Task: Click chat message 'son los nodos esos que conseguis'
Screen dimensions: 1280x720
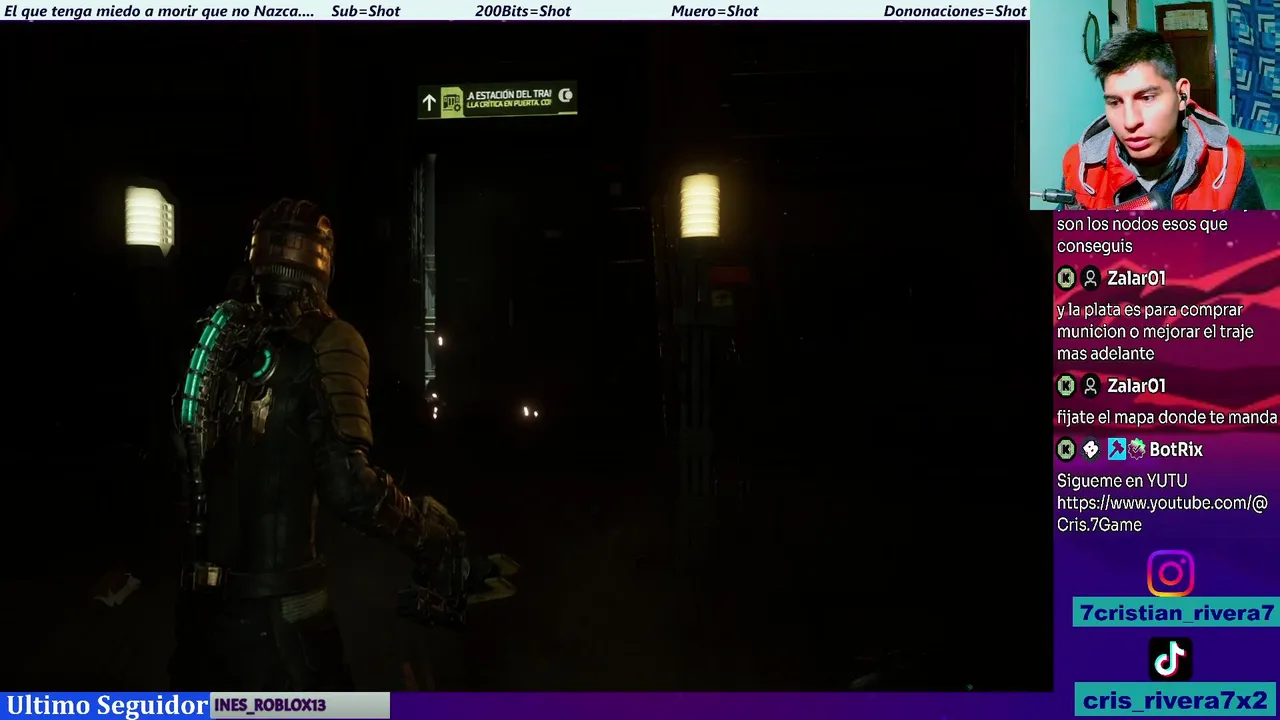Action: pos(1142,235)
